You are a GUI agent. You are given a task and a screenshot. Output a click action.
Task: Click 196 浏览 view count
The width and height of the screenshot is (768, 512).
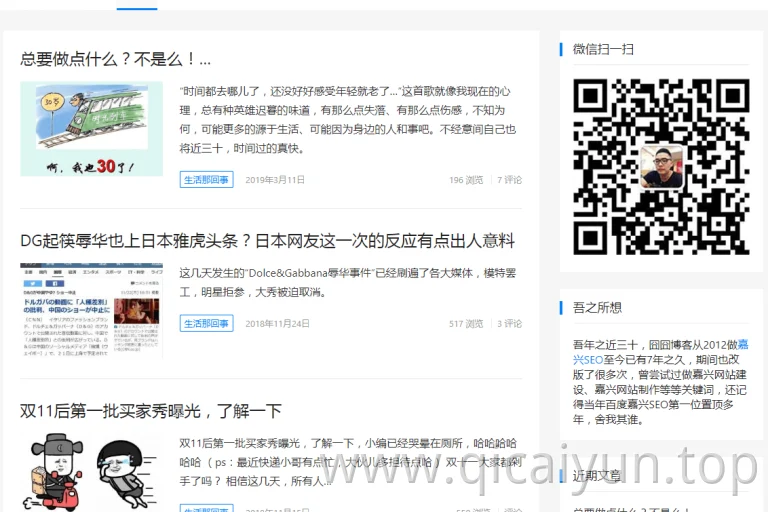466,180
